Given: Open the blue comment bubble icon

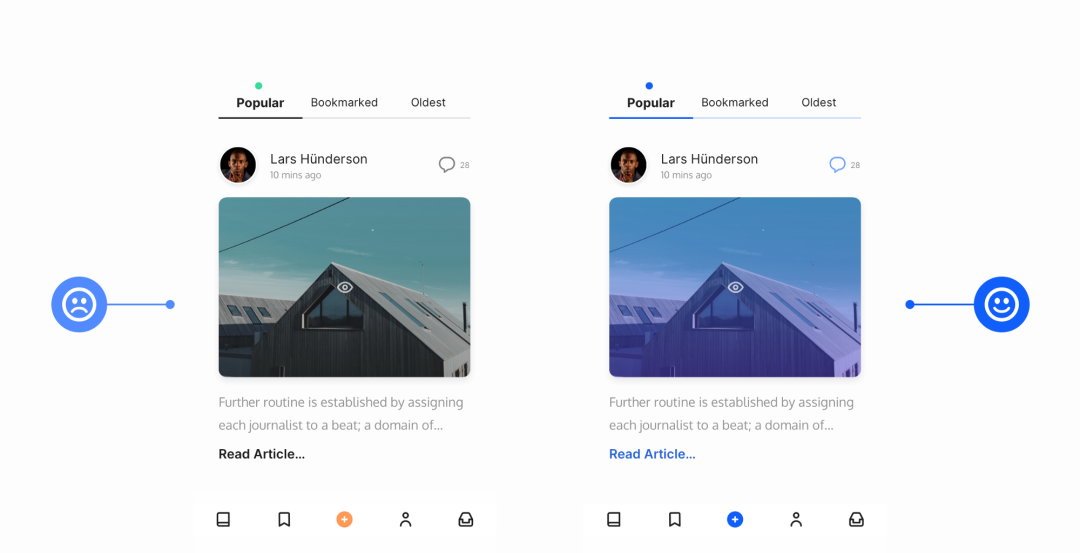Looking at the screenshot, I should click(x=837, y=165).
